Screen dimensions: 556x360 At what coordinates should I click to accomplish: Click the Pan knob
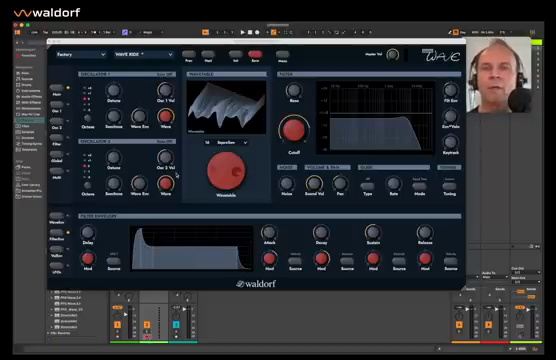[x=340, y=183]
